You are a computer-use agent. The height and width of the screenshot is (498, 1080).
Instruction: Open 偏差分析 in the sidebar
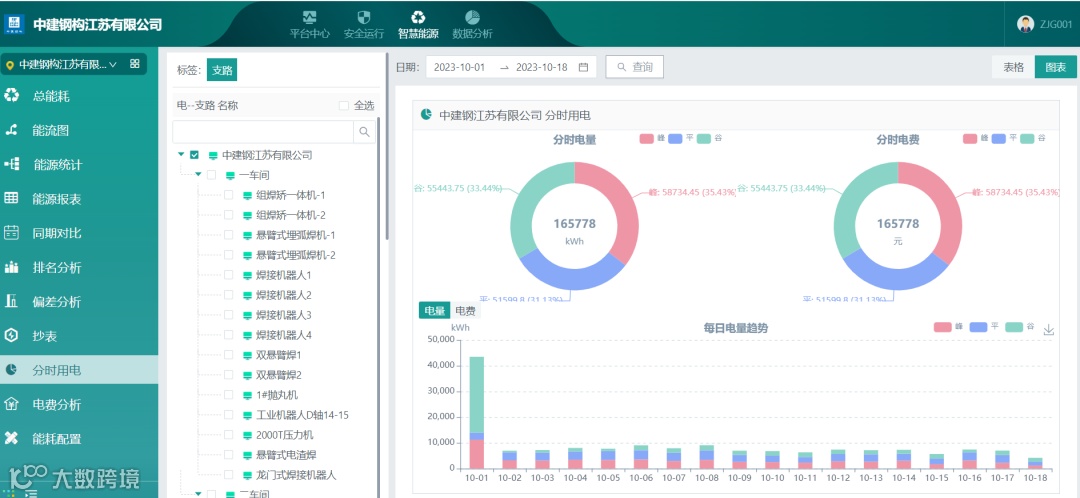57,302
